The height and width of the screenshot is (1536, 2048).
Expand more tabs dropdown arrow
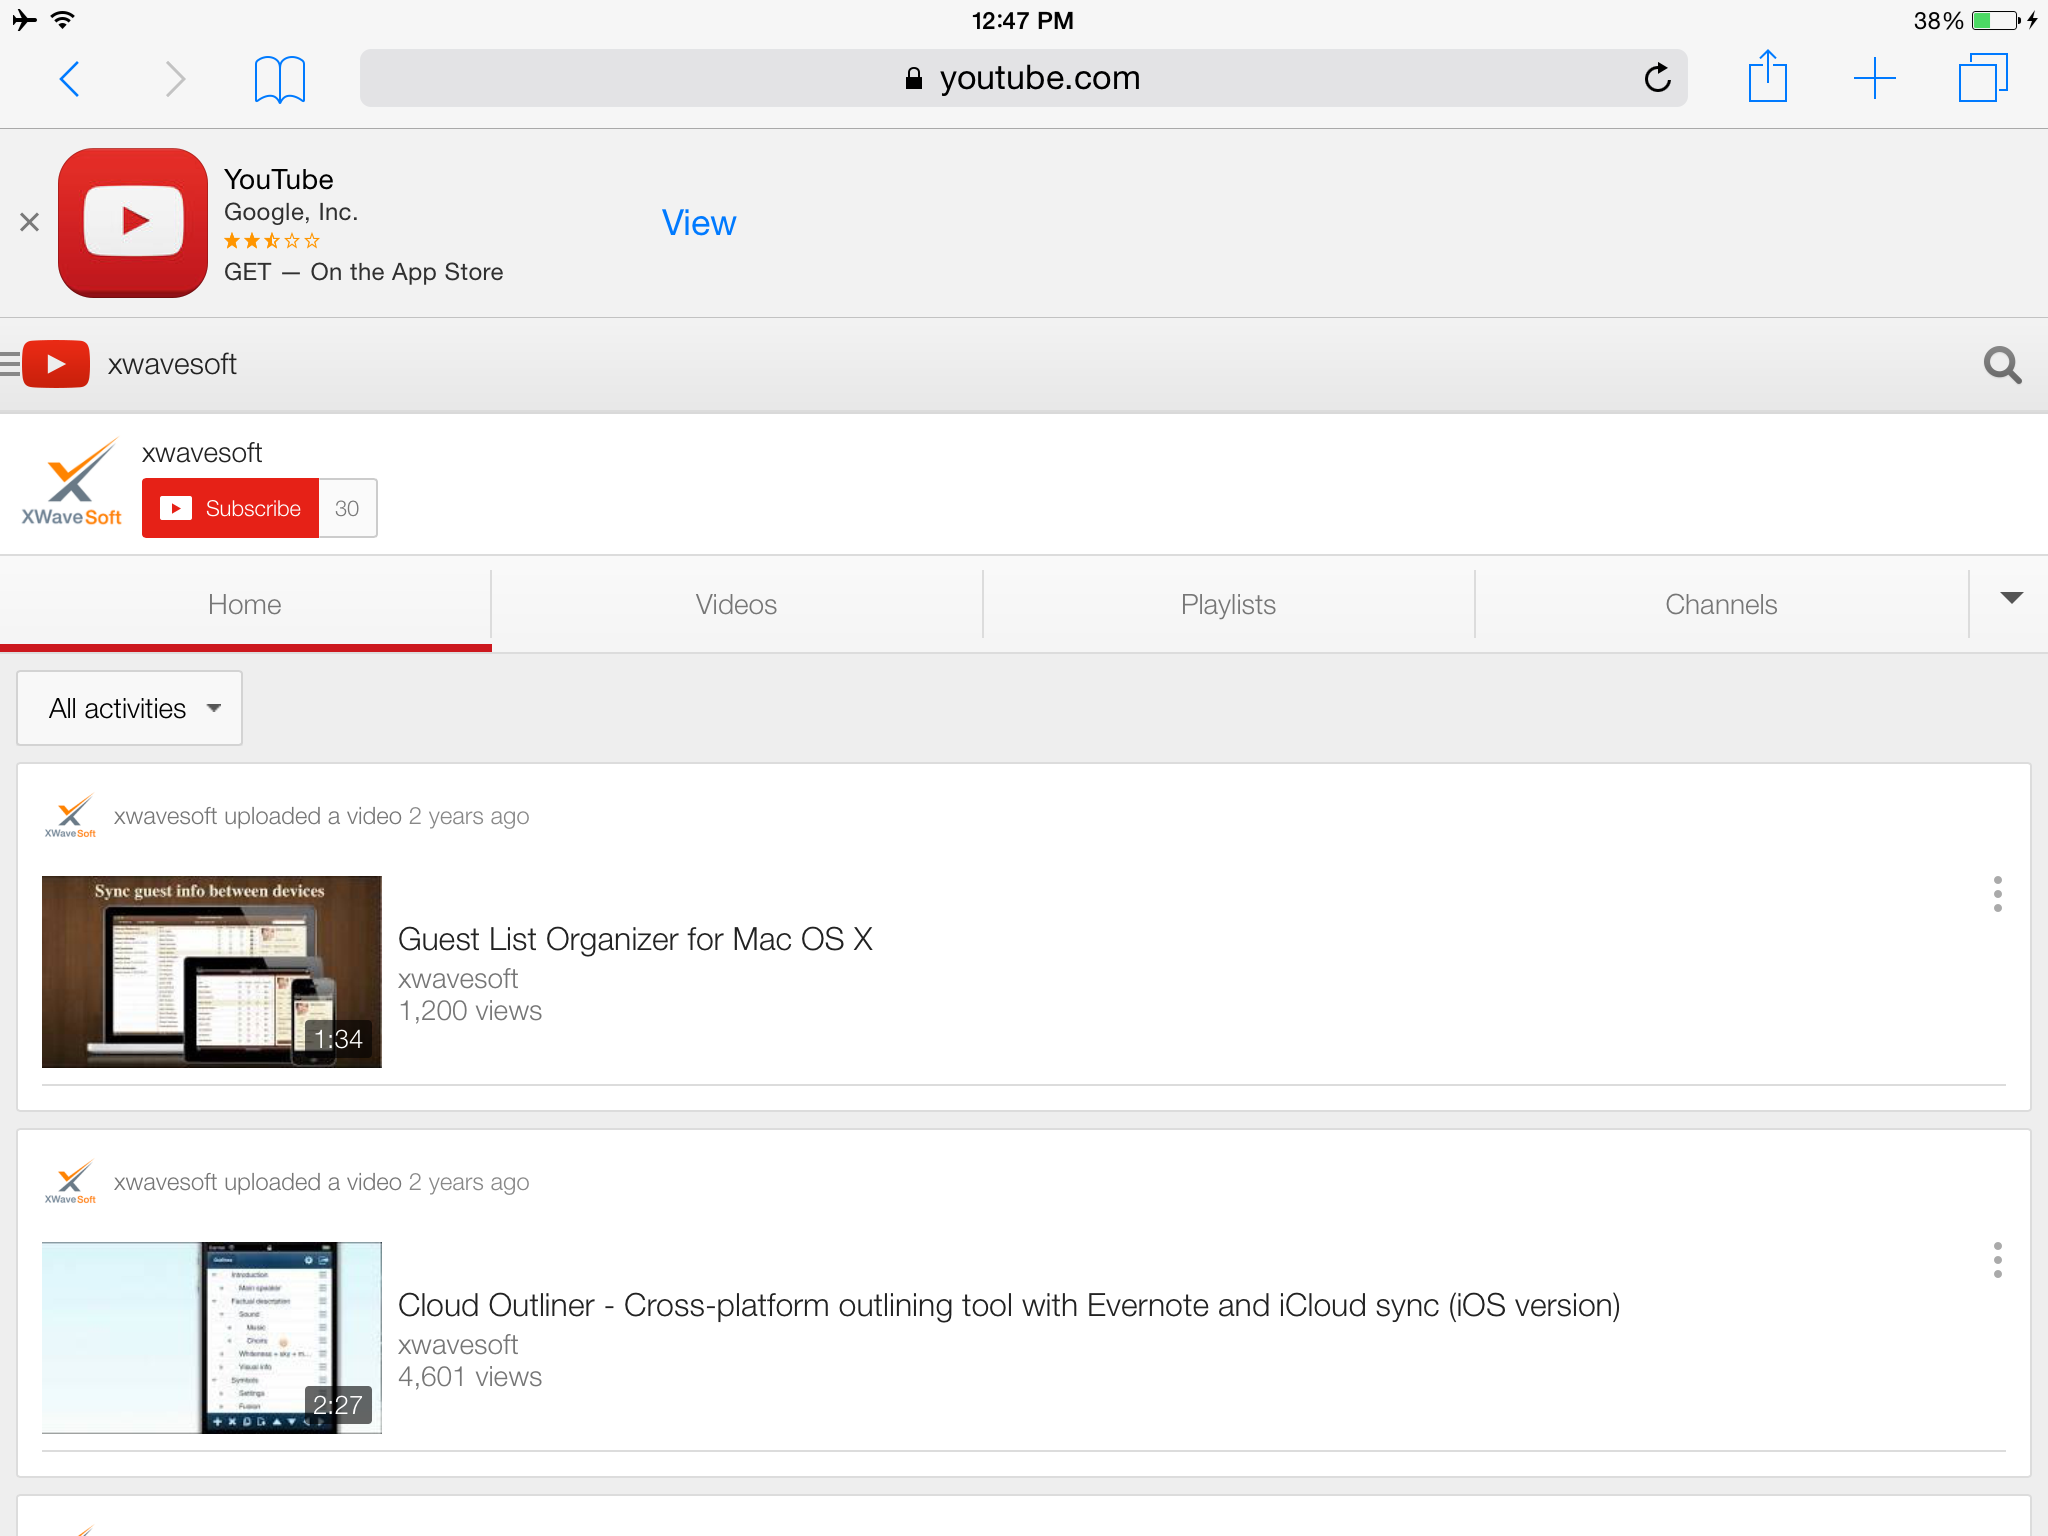point(2011,598)
